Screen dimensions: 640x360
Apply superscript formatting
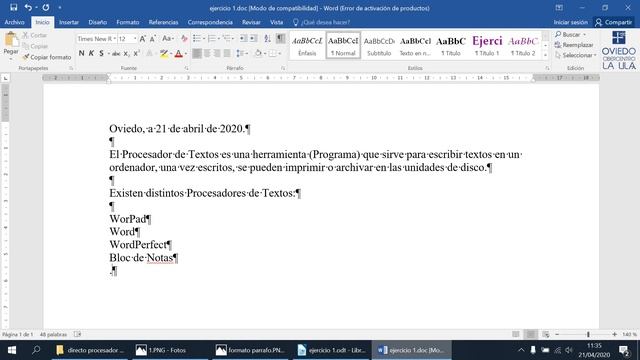[137, 53]
